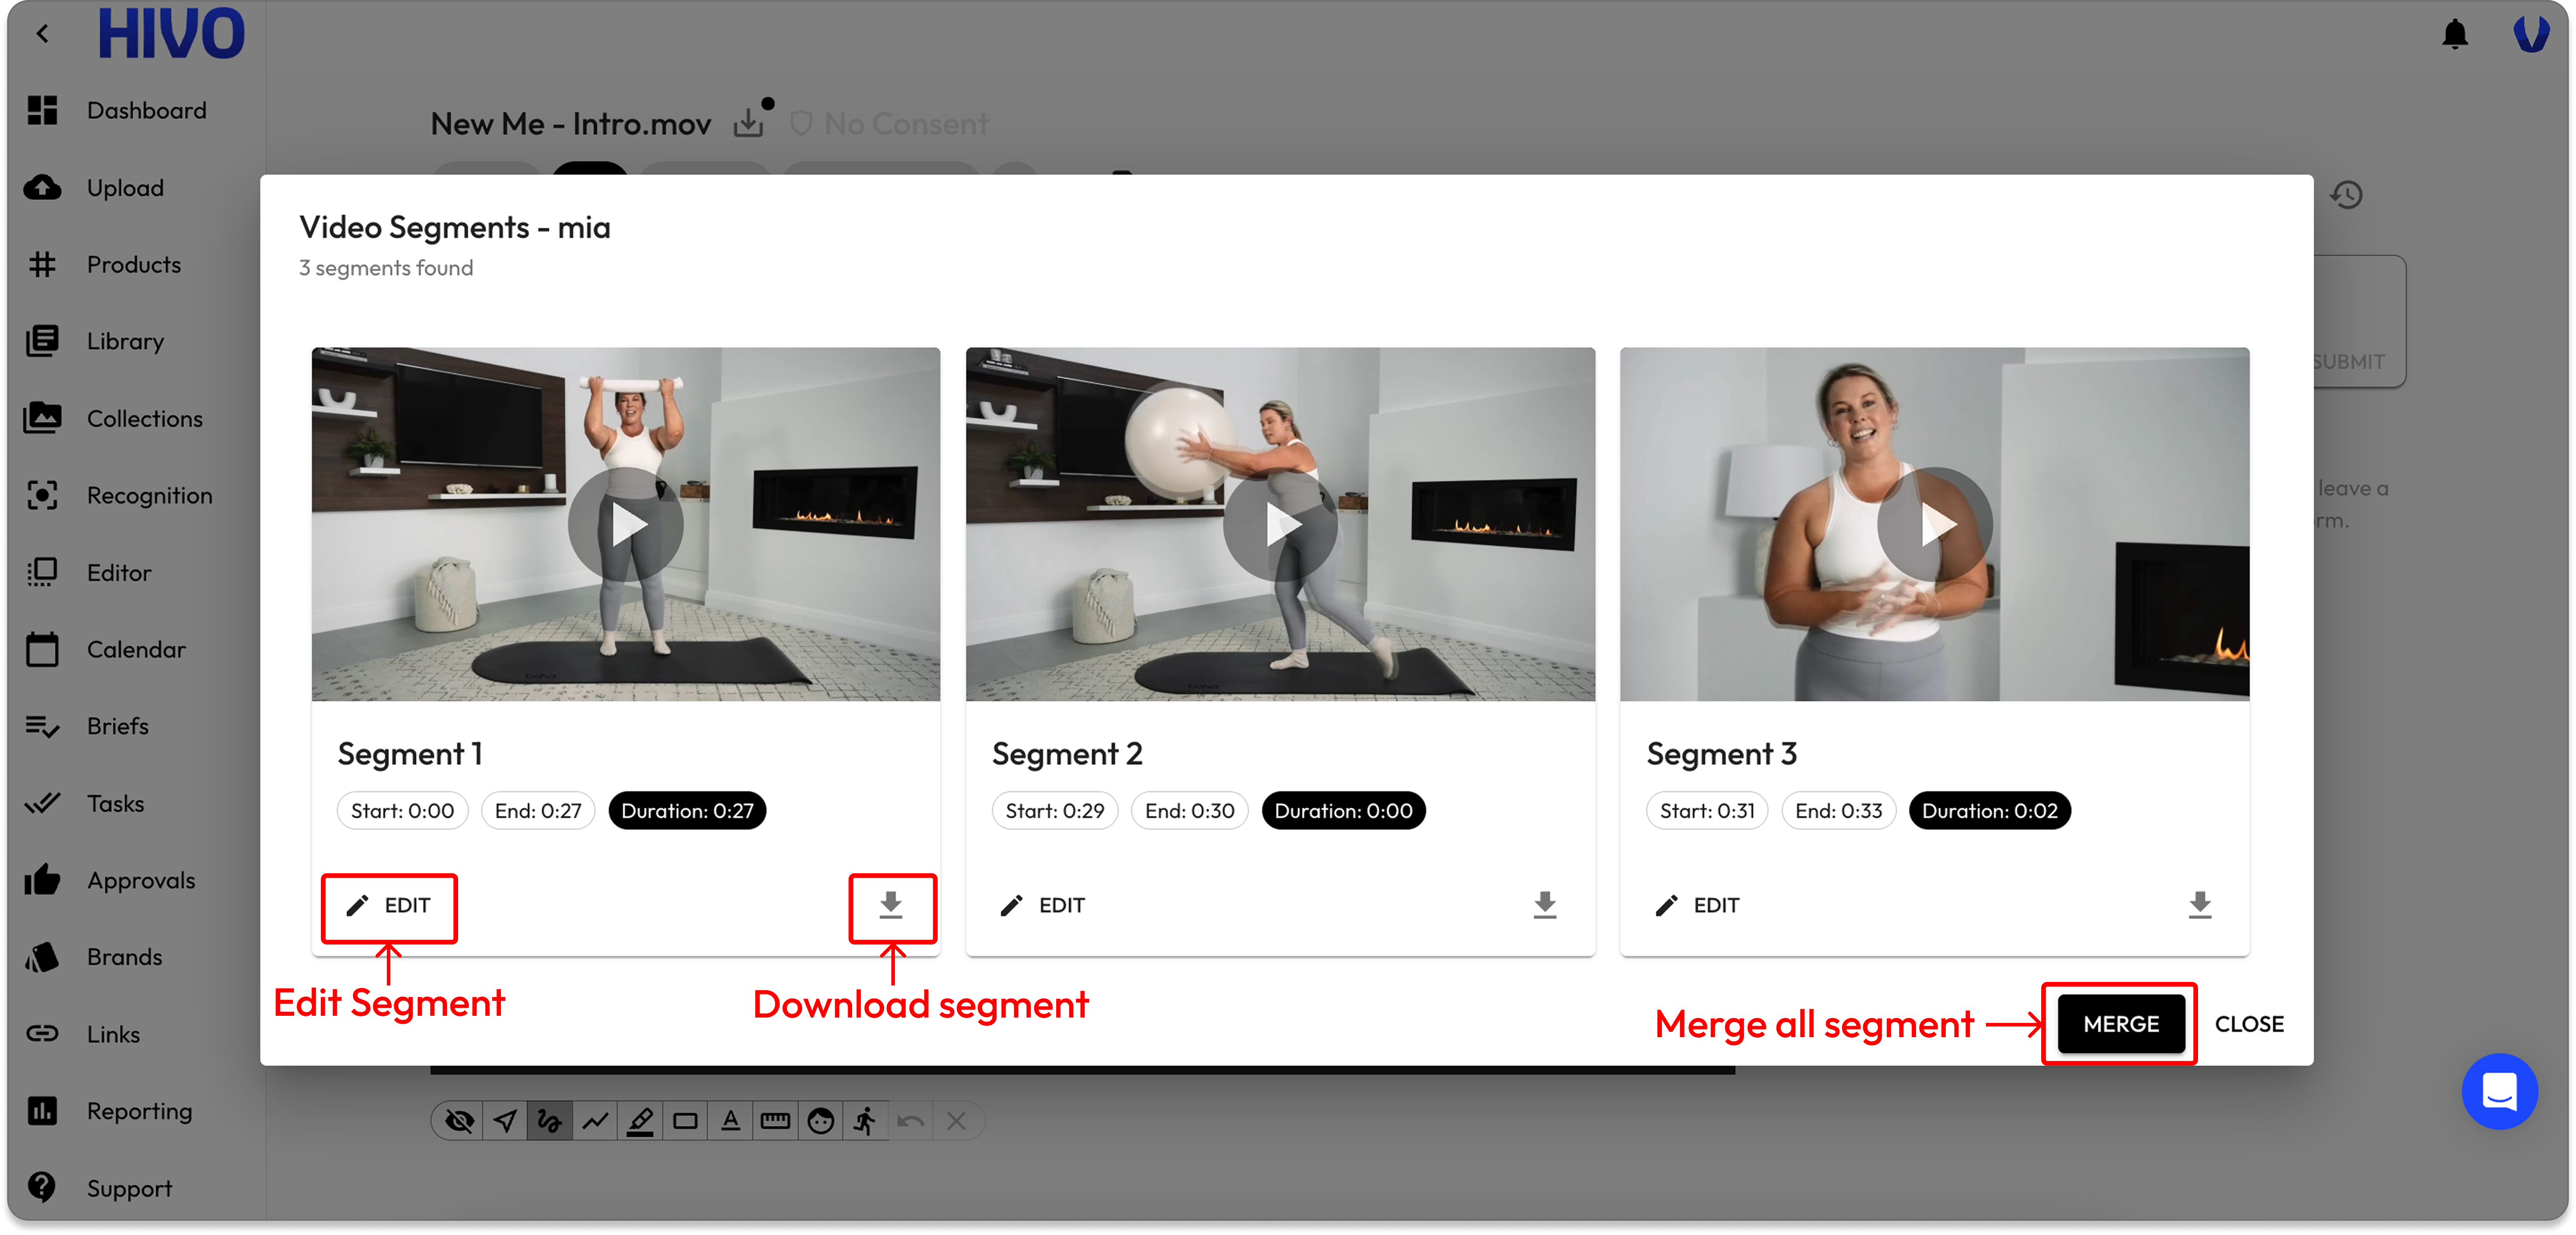Open Dashboard from sidebar
This screenshot has height=1235, width=2576.
coord(146,111)
